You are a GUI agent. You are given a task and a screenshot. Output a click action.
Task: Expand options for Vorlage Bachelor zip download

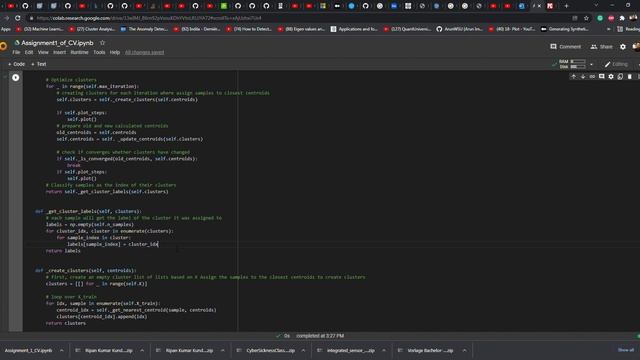[464, 350]
